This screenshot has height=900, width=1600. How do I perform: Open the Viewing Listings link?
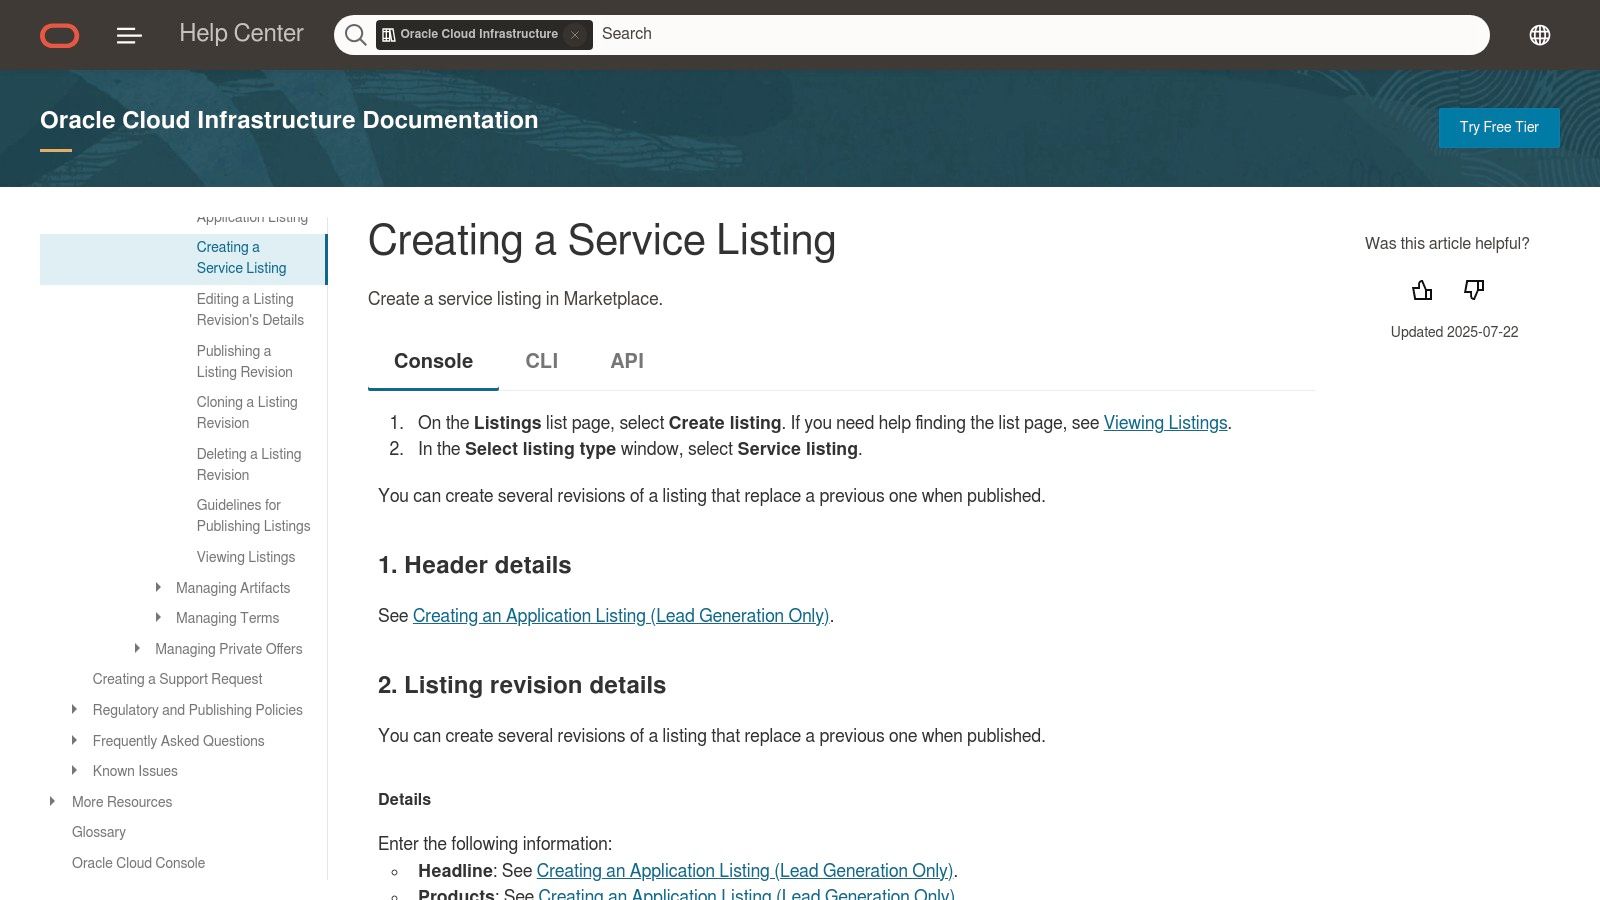1165,422
